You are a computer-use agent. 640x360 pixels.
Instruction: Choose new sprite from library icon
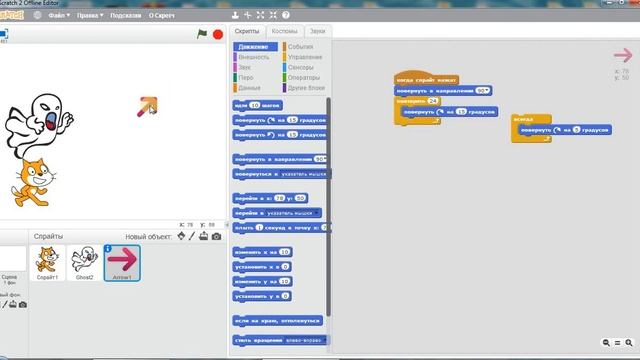pos(181,236)
